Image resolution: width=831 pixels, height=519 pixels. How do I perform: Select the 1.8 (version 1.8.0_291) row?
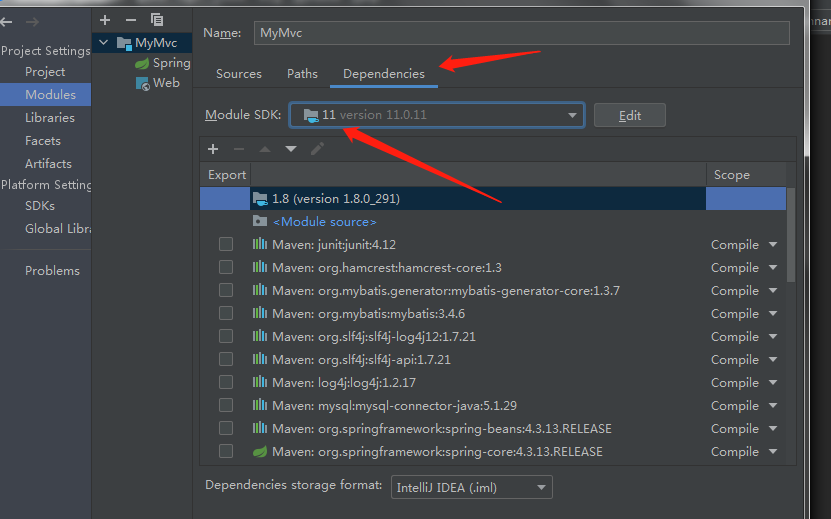click(493, 198)
